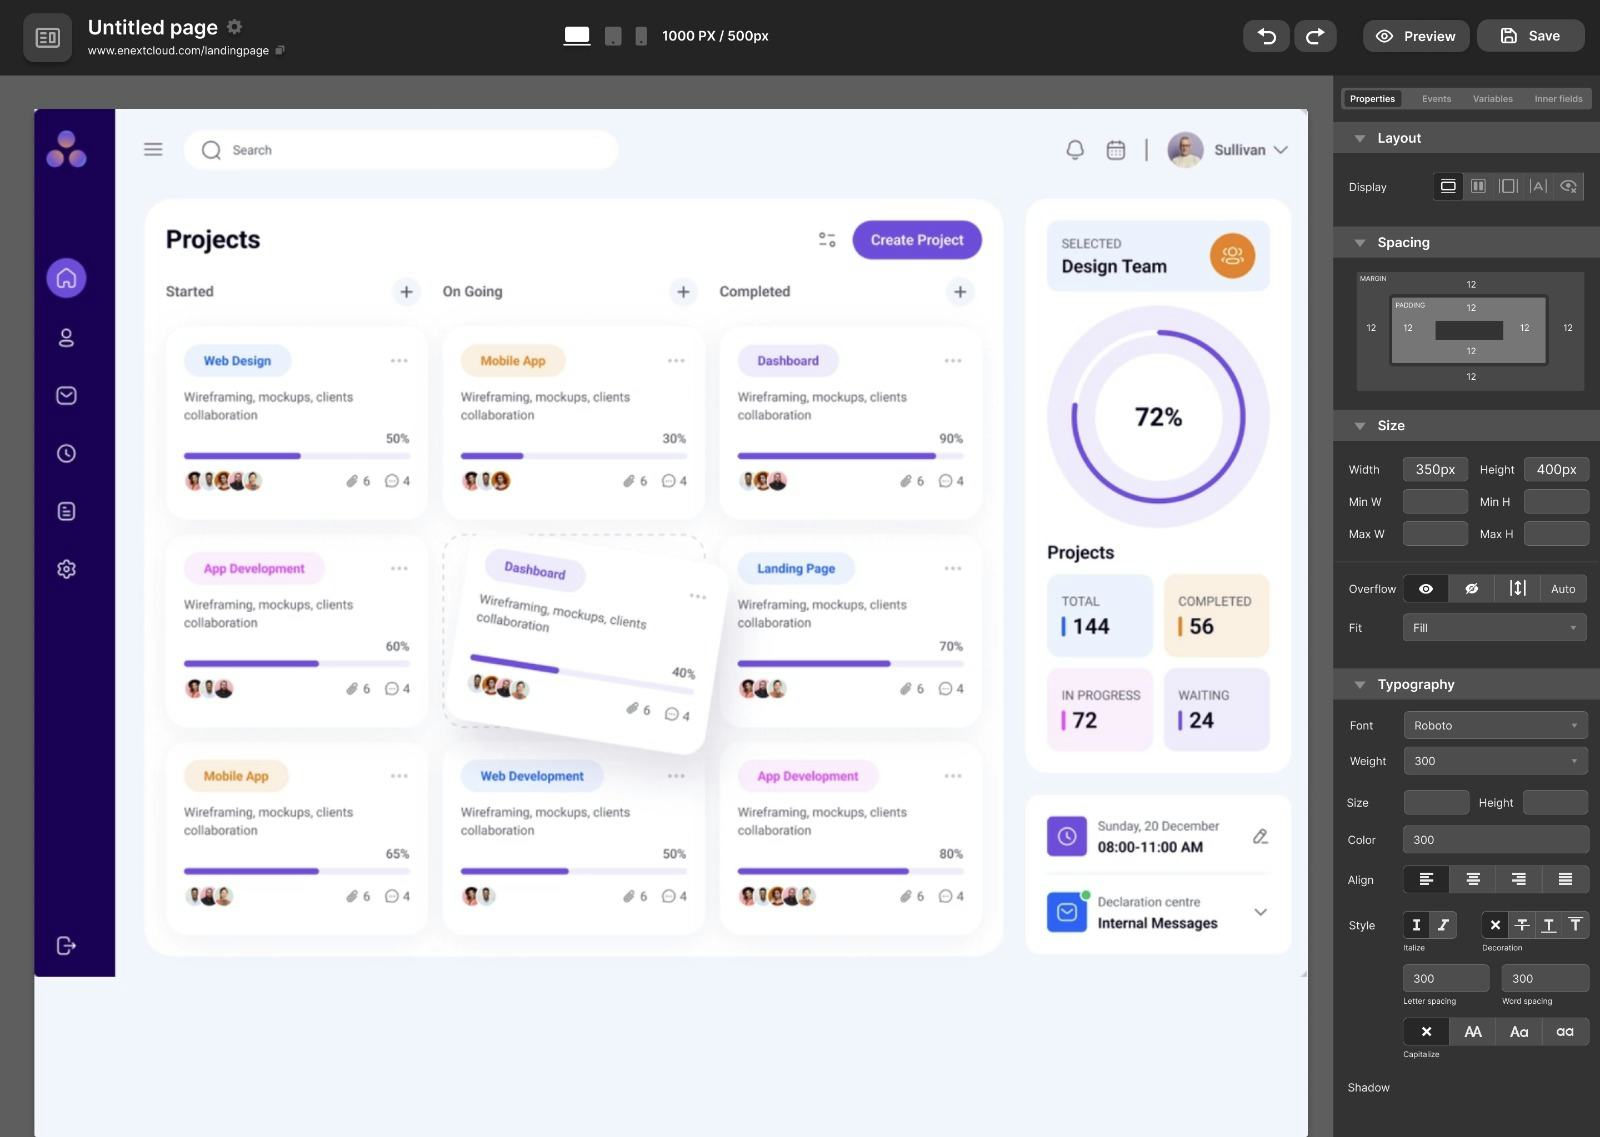Viewport: 1600px width, 1137px height.
Task: Open the notifications bell icon
Action: 1075,149
